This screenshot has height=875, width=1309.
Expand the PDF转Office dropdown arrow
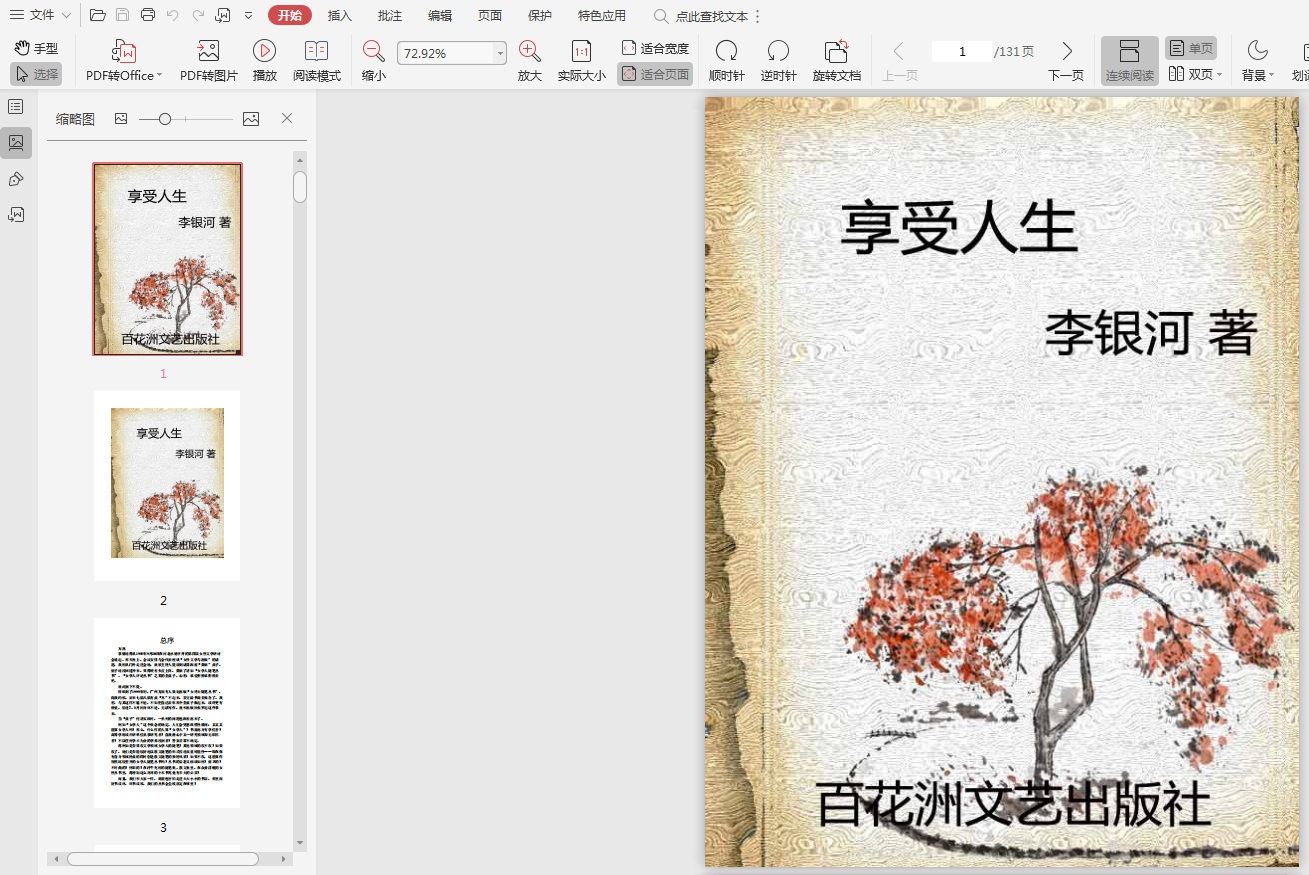click(160, 75)
